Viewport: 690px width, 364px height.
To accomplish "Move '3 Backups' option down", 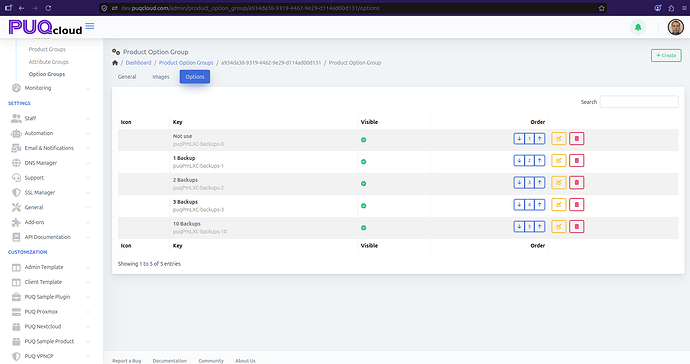I will 519,205.
